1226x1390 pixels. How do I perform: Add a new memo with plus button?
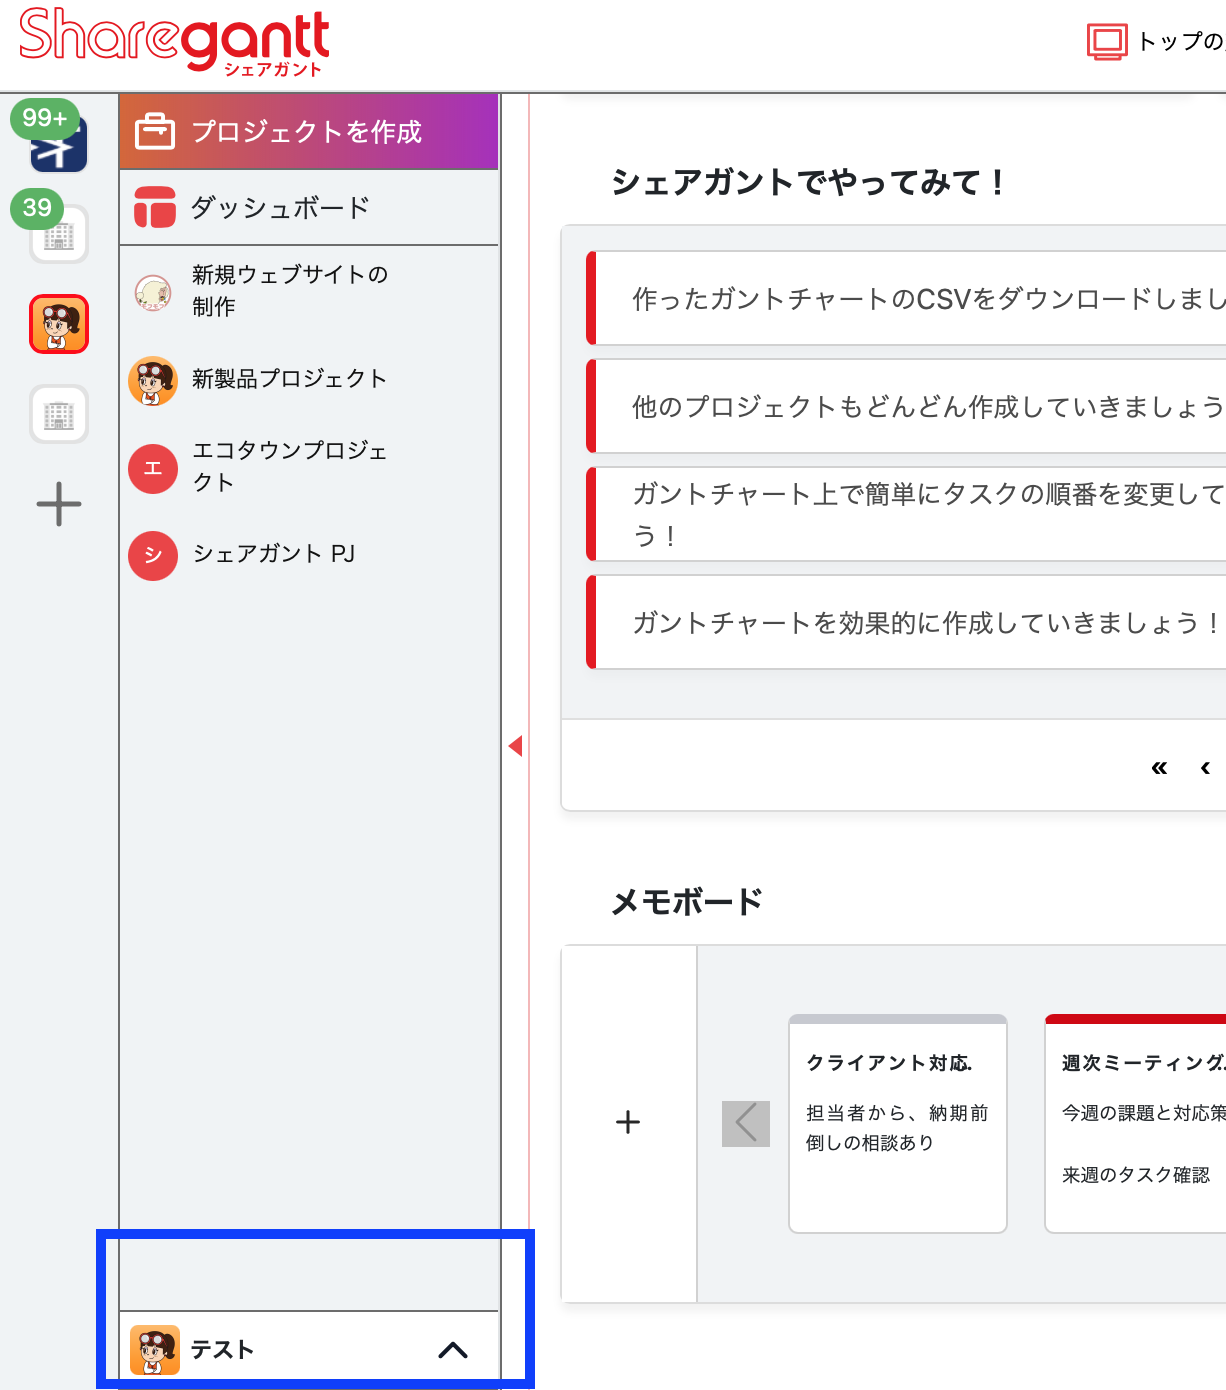click(x=628, y=1122)
